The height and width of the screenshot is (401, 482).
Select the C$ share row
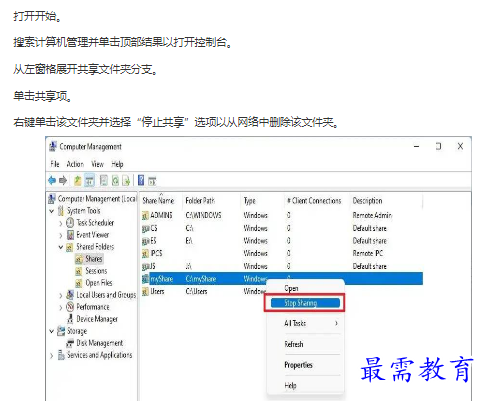coord(283,228)
